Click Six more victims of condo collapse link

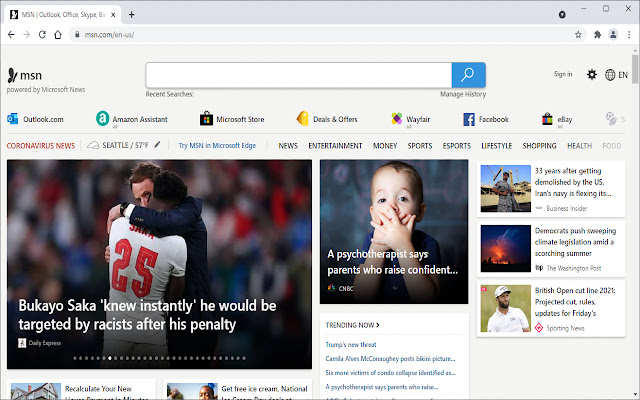coord(390,373)
